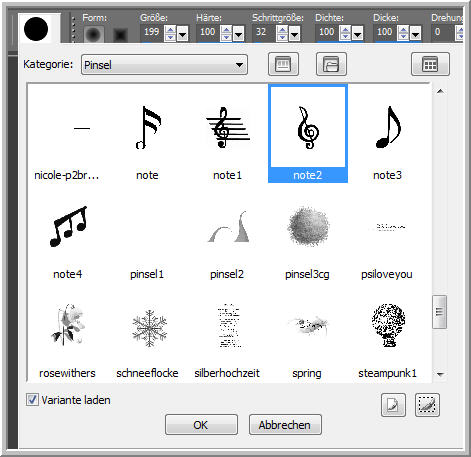471x457 pixels.
Task: Select the schneeflocke snowflake brush
Action: [x=147, y=340]
